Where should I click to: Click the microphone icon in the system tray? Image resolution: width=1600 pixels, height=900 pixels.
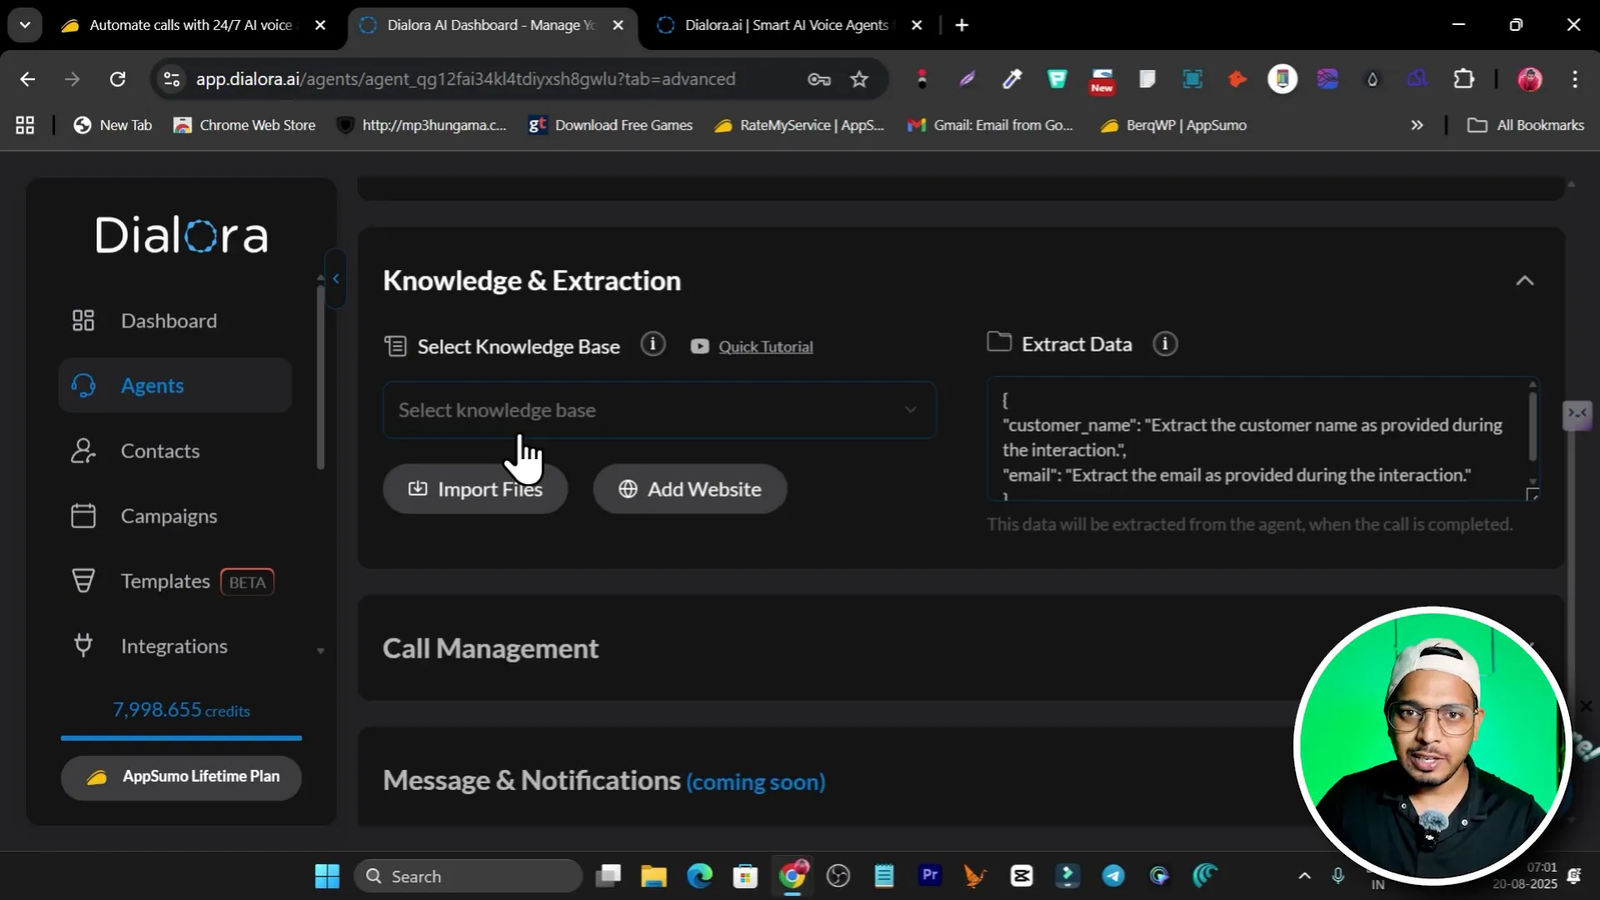coord(1338,876)
